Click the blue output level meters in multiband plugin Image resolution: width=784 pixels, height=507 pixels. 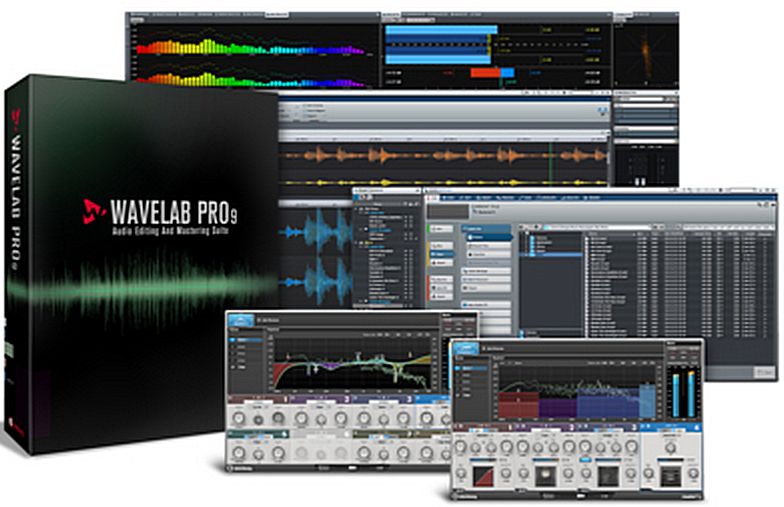pyautogui.click(x=684, y=394)
